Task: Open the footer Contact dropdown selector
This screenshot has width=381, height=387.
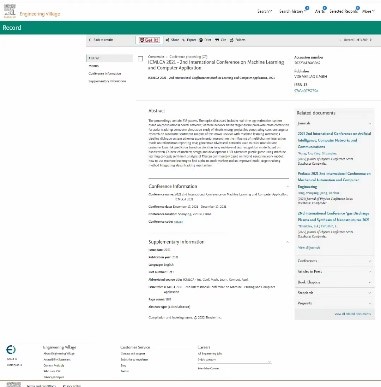Action: click(235, 360)
